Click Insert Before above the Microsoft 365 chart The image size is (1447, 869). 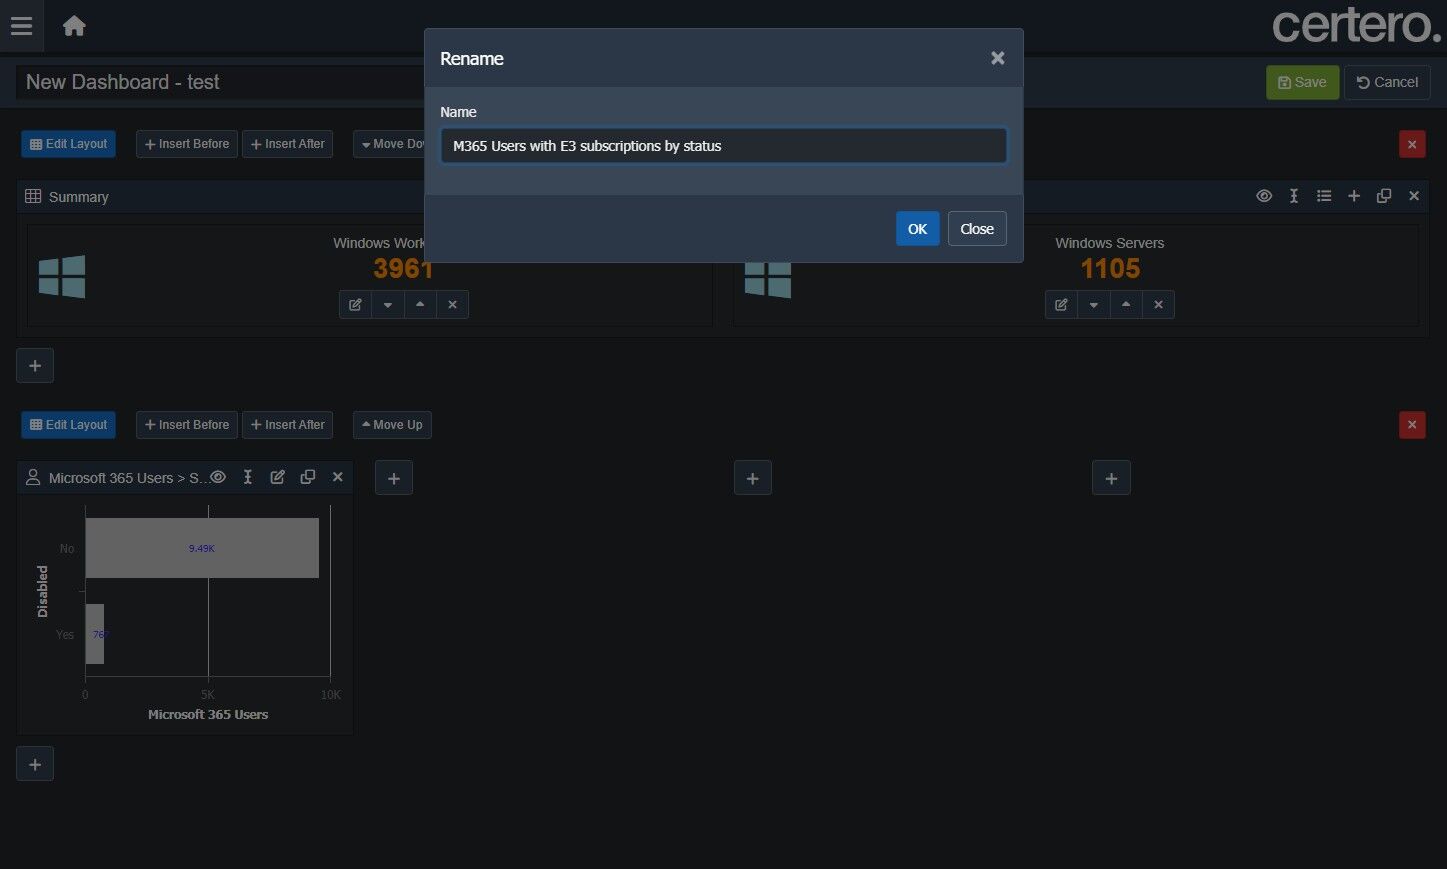(187, 425)
